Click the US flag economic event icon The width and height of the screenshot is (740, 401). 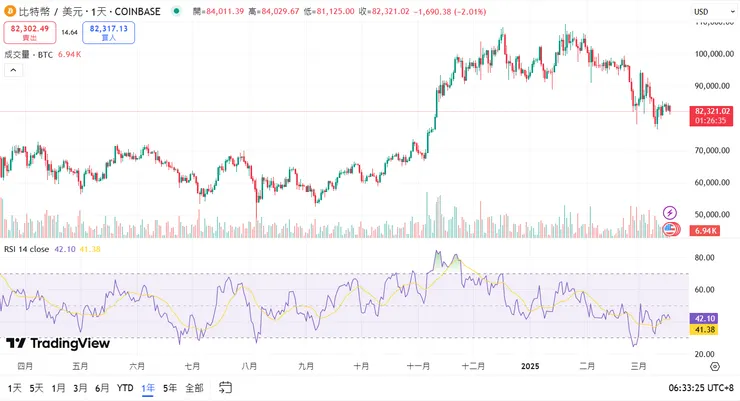click(670, 230)
